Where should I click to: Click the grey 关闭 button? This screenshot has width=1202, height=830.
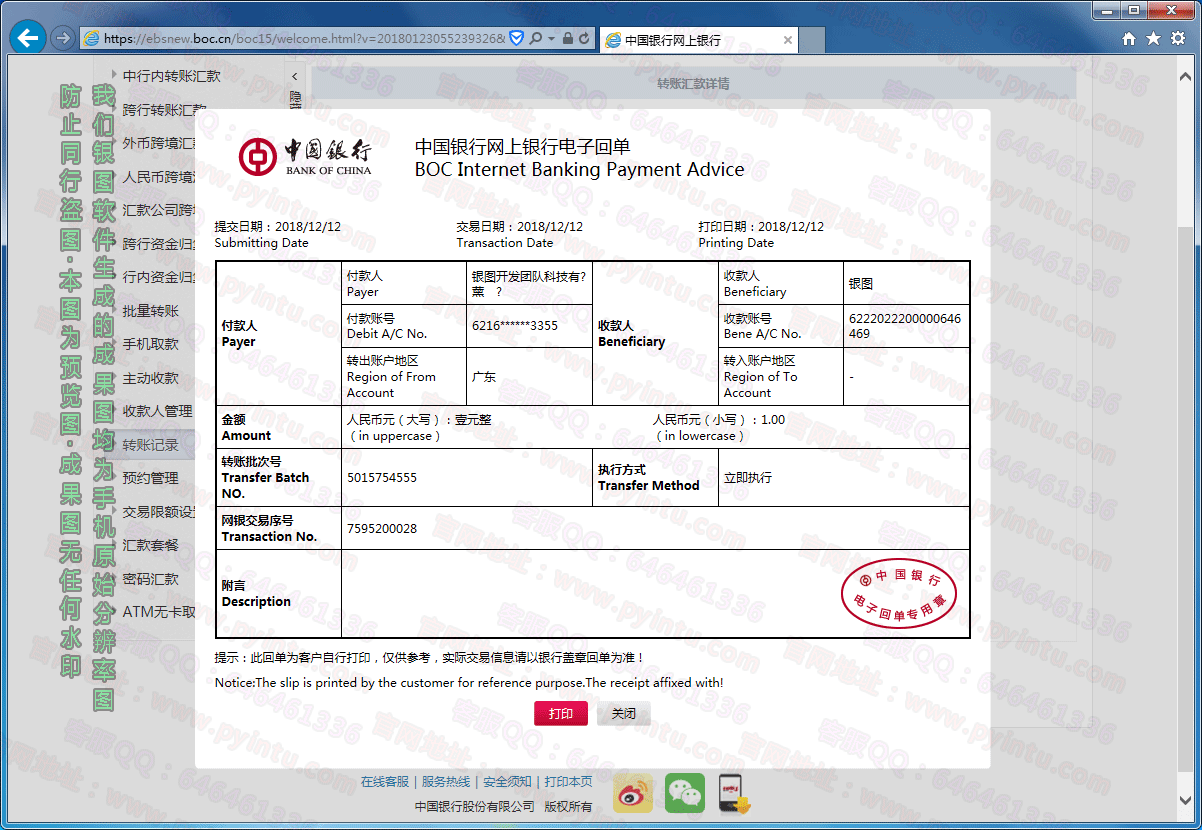tap(624, 713)
